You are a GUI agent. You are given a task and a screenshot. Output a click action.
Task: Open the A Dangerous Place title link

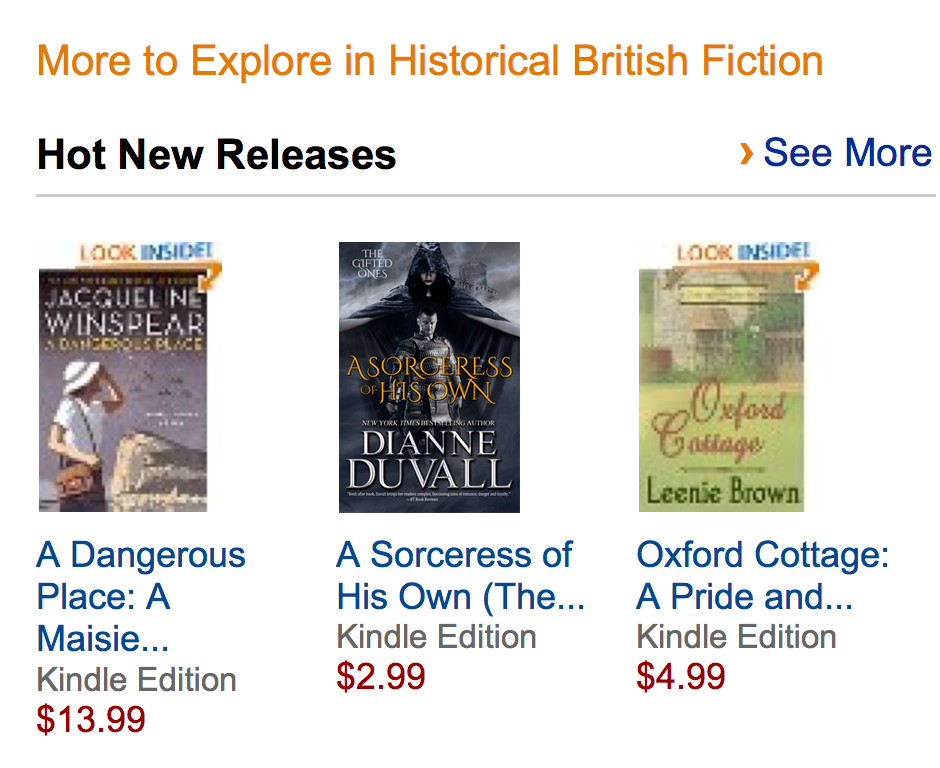point(140,596)
